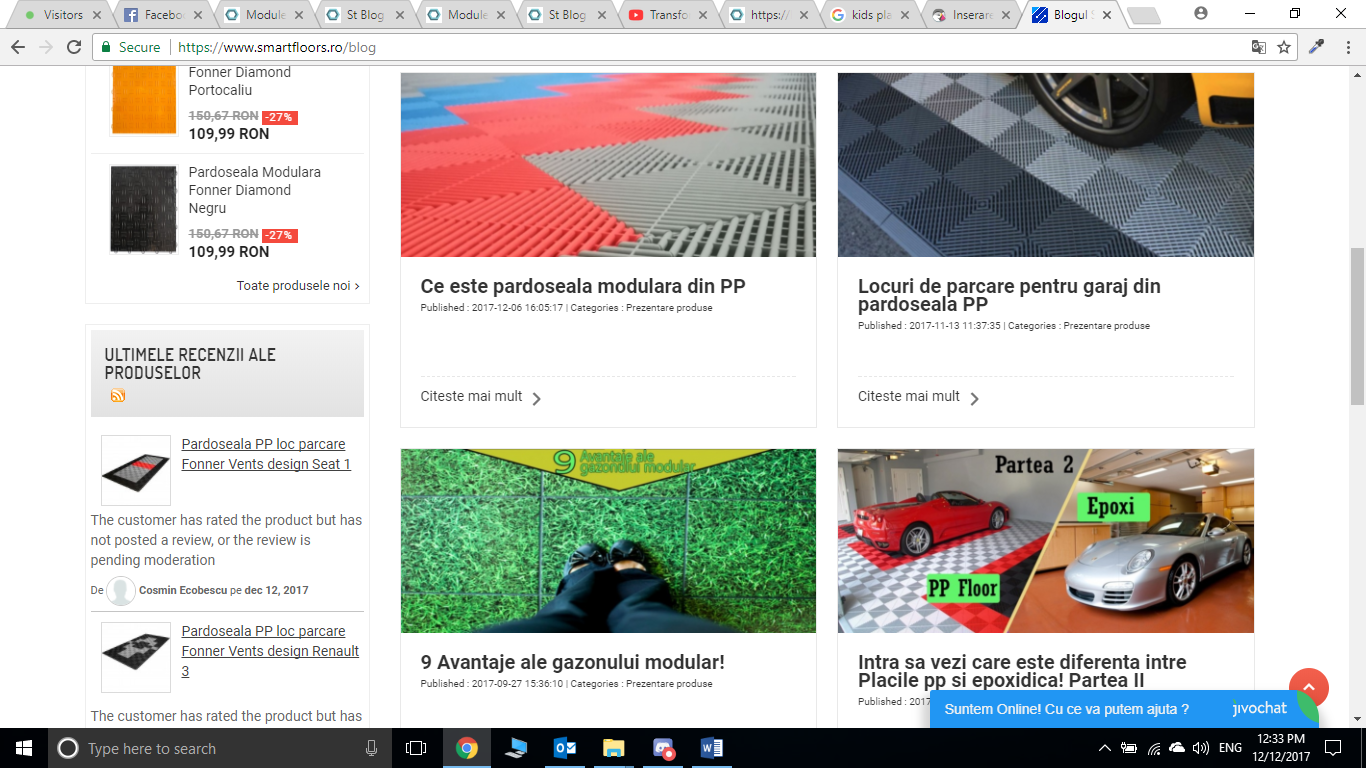
Task: Click the Task View taskbar icon
Action: 416,748
